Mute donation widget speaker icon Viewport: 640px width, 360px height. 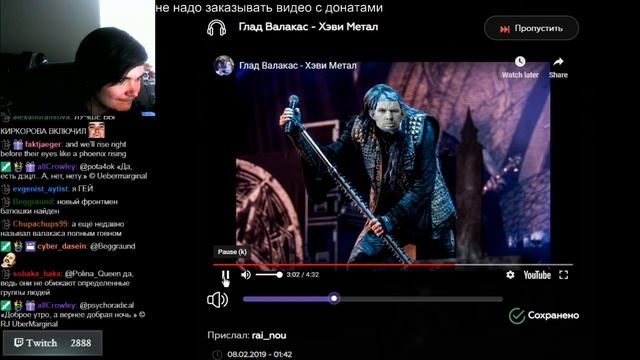point(218,300)
